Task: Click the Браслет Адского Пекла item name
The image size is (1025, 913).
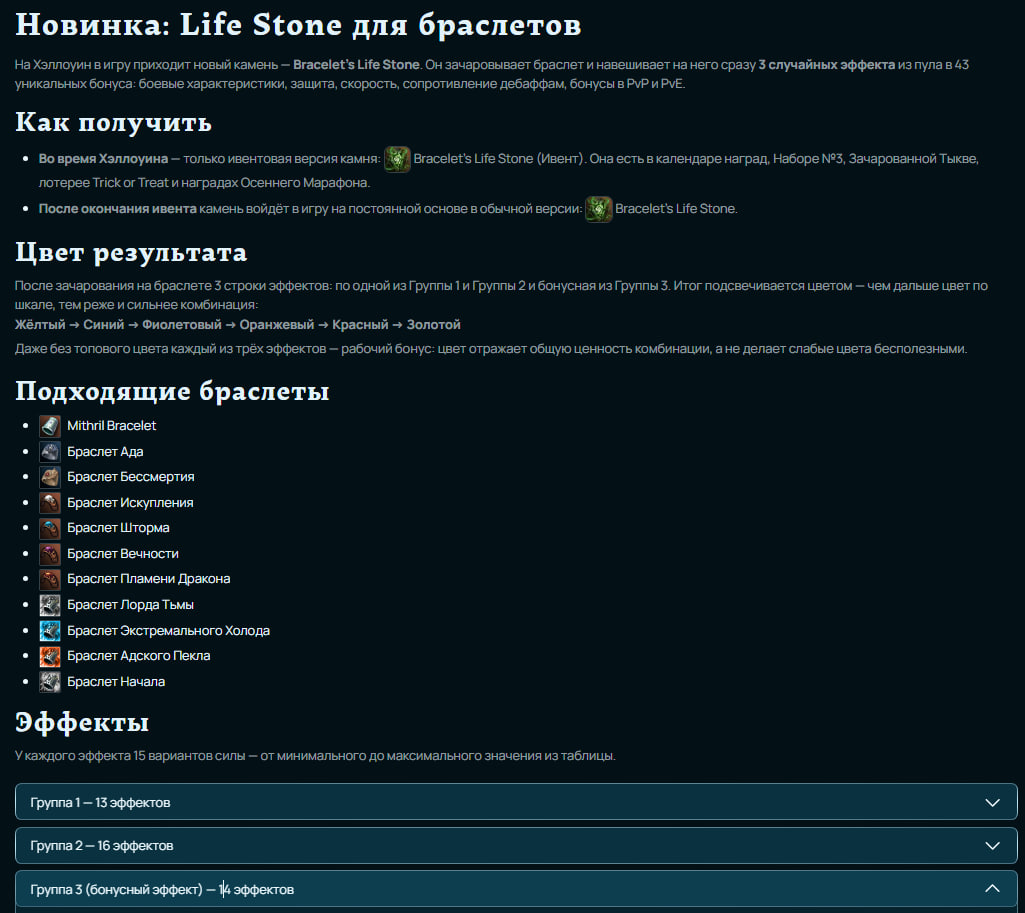Action: (x=139, y=656)
